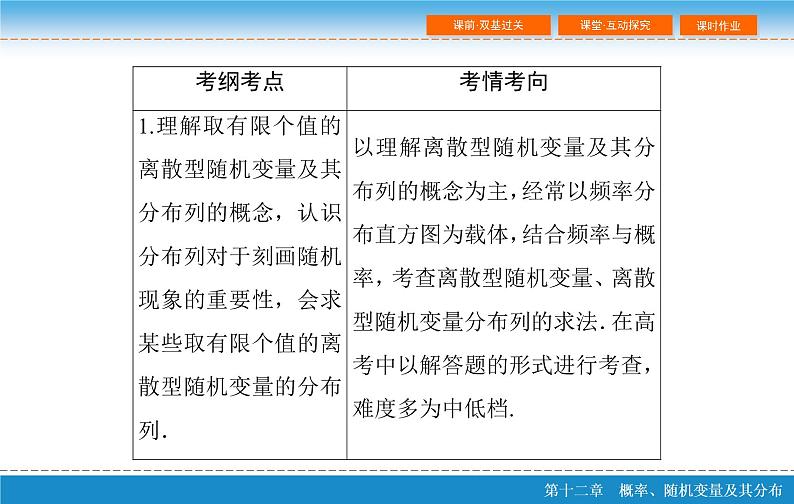
Task: Click the line '型随机变量分布列的求法.在高'
Action: (504, 322)
